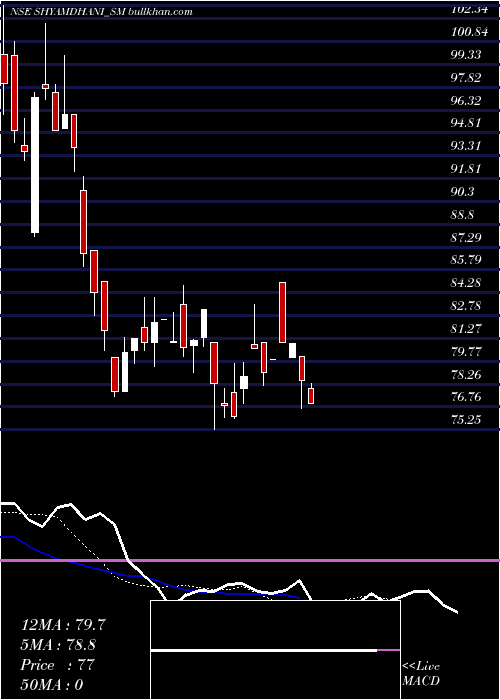Image resolution: width=500 pixels, height=700 pixels.
Task: Click the 78.26 price axis label
Action: [466, 374]
